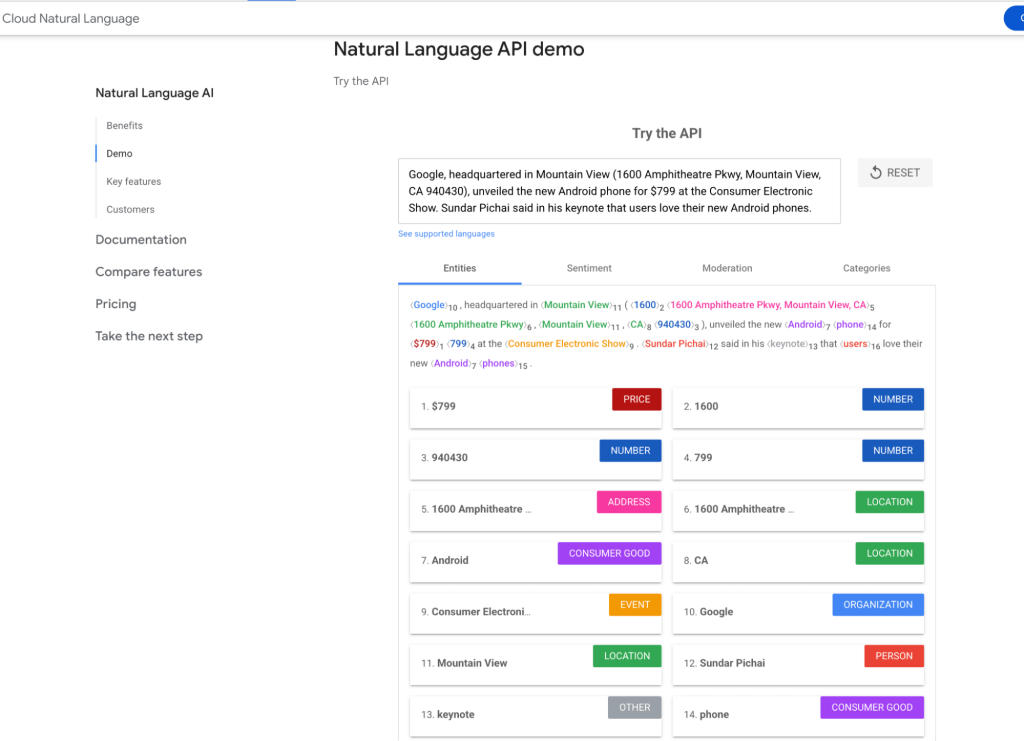Click inside the sample text input box
This screenshot has height=741, width=1024.
point(619,191)
